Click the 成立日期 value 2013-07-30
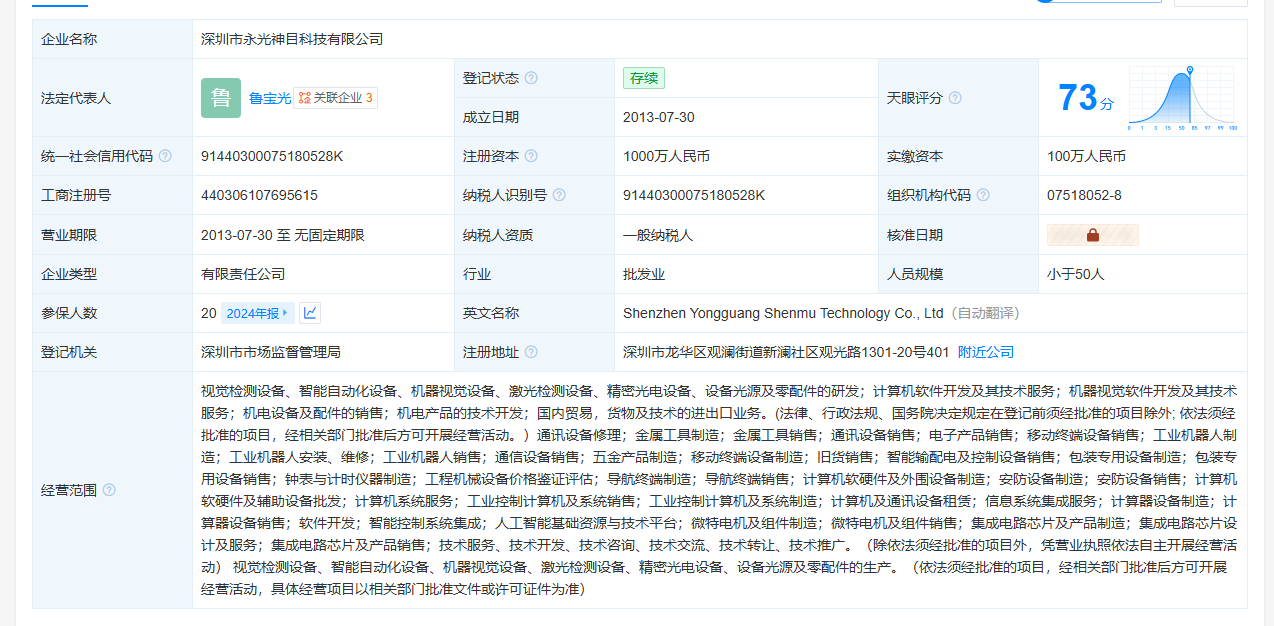The image size is (1274, 626). tap(658, 117)
